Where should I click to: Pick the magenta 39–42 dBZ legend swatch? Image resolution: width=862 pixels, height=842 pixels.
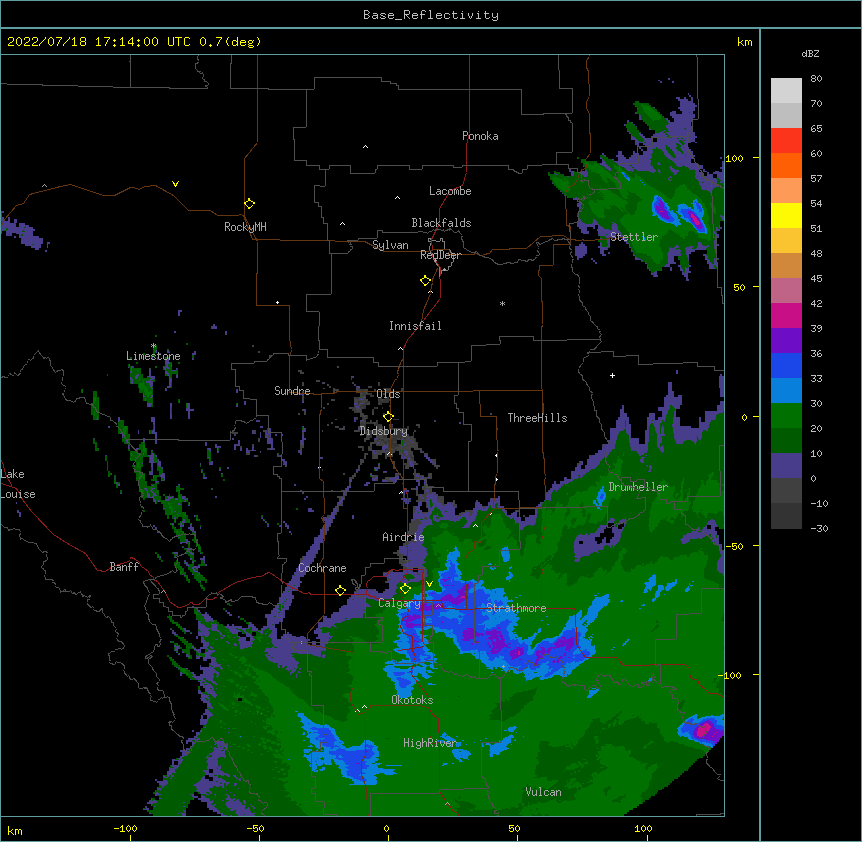(x=786, y=315)
